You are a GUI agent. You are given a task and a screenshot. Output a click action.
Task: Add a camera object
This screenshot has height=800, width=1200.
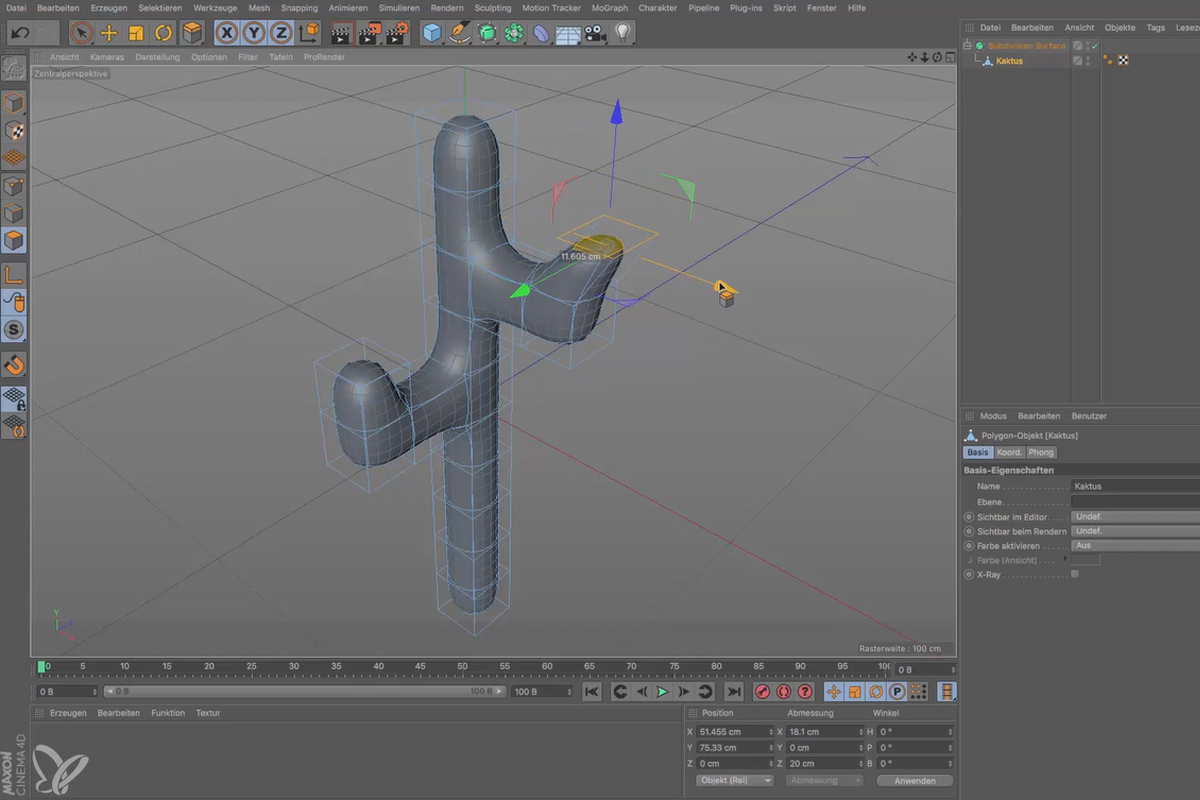(595, 33)
